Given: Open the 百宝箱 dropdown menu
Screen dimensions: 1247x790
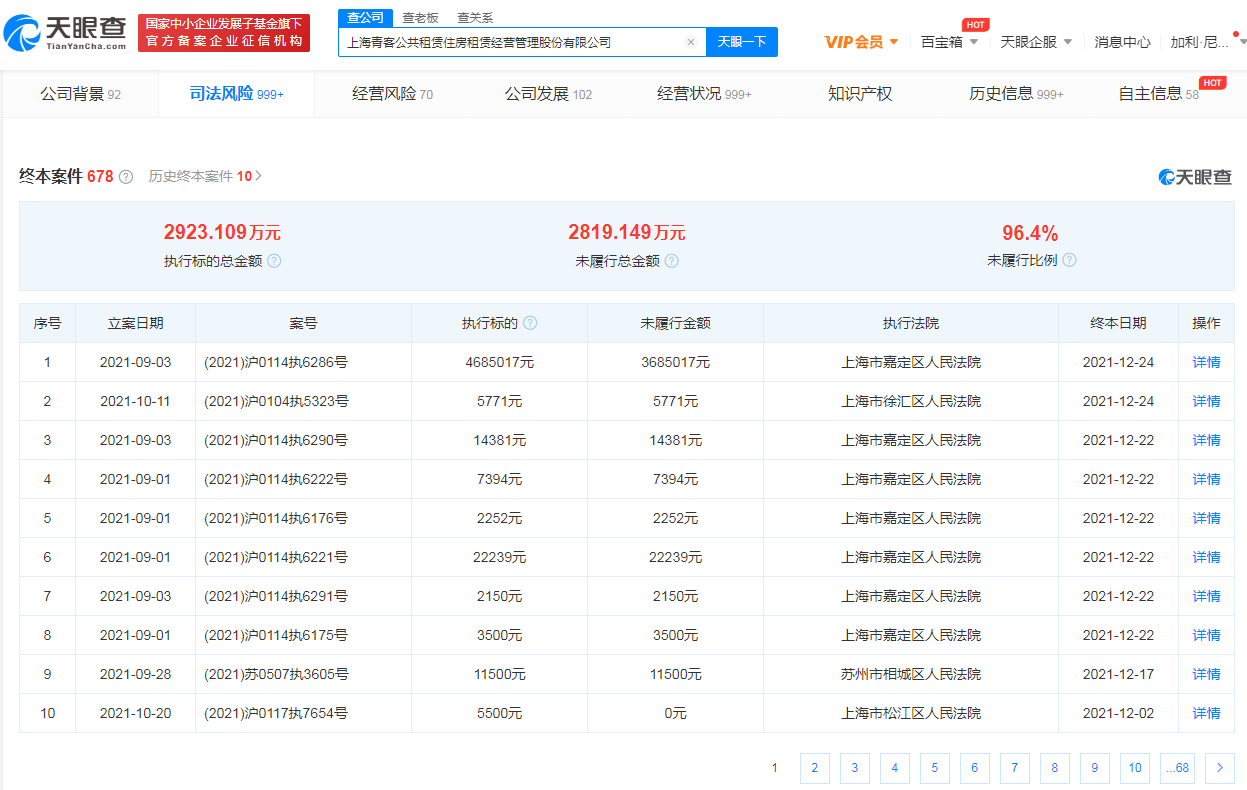Looking at the screenshot, I should (x=950, y=42).
